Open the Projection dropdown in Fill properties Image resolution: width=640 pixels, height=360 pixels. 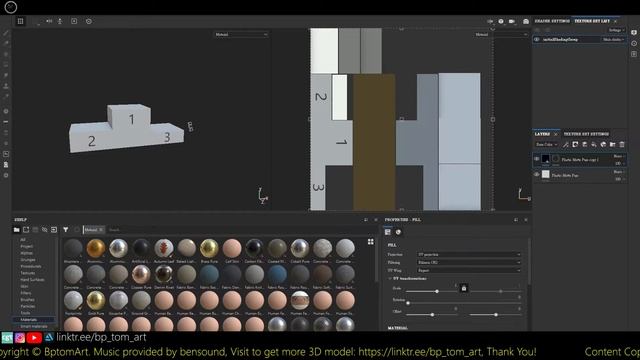[469, 254]
